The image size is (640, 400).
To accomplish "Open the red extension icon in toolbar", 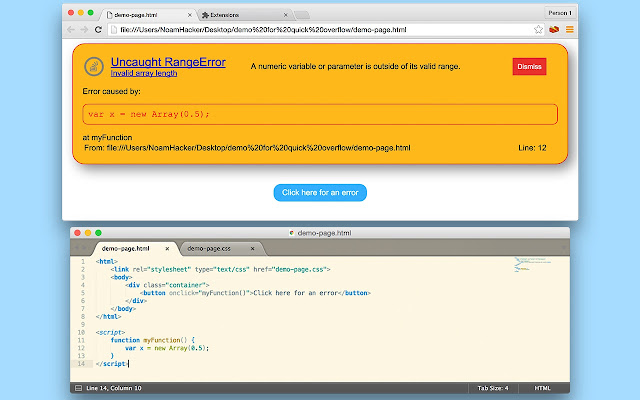I will pyautogui.click(x=554, y=29).
